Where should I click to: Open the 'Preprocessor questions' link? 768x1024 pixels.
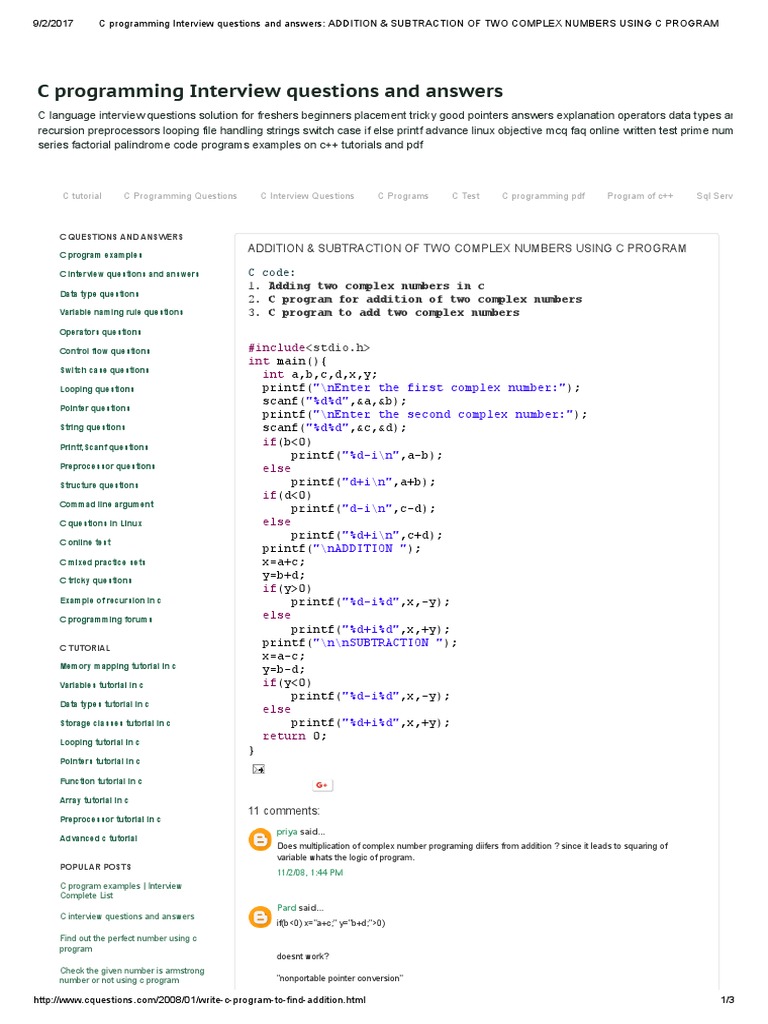pyautogui.click(x=107, y=466)
